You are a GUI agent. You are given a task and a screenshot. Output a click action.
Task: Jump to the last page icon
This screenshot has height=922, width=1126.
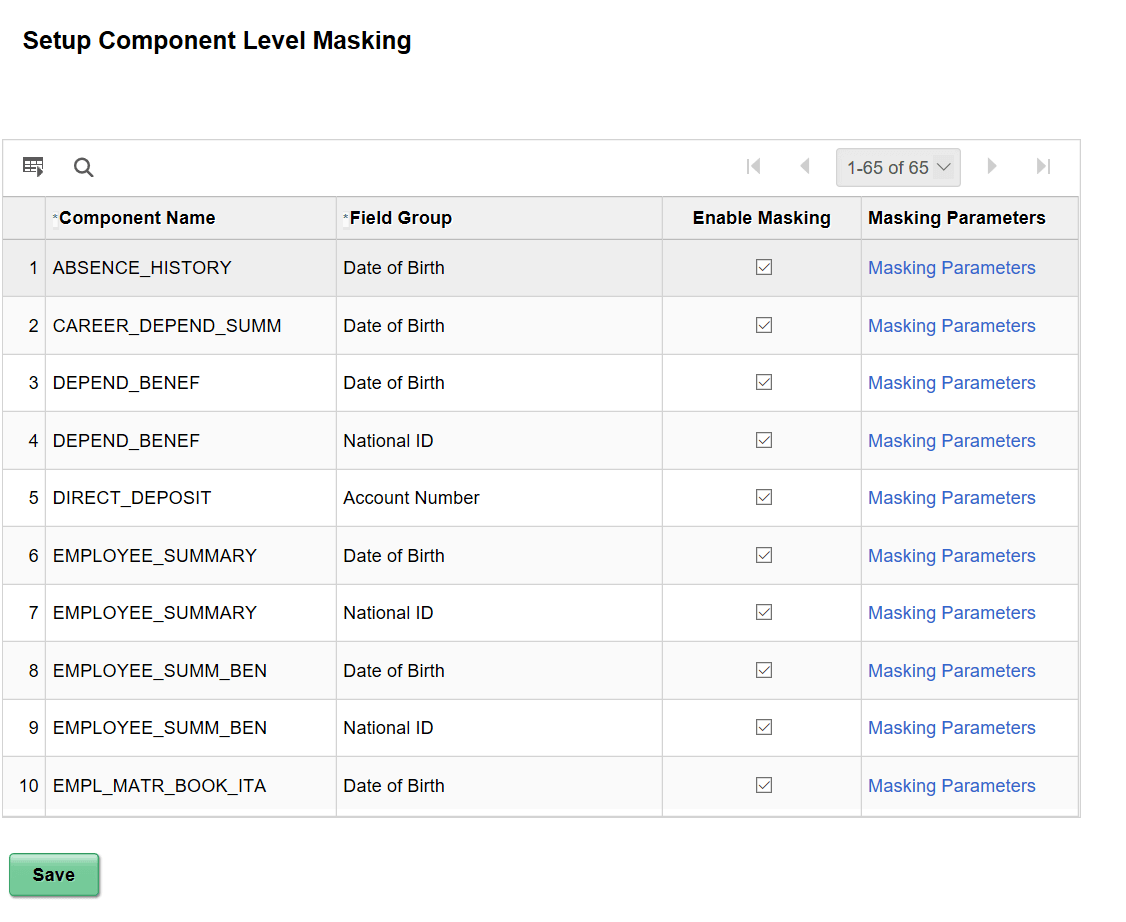[1043, 166]
